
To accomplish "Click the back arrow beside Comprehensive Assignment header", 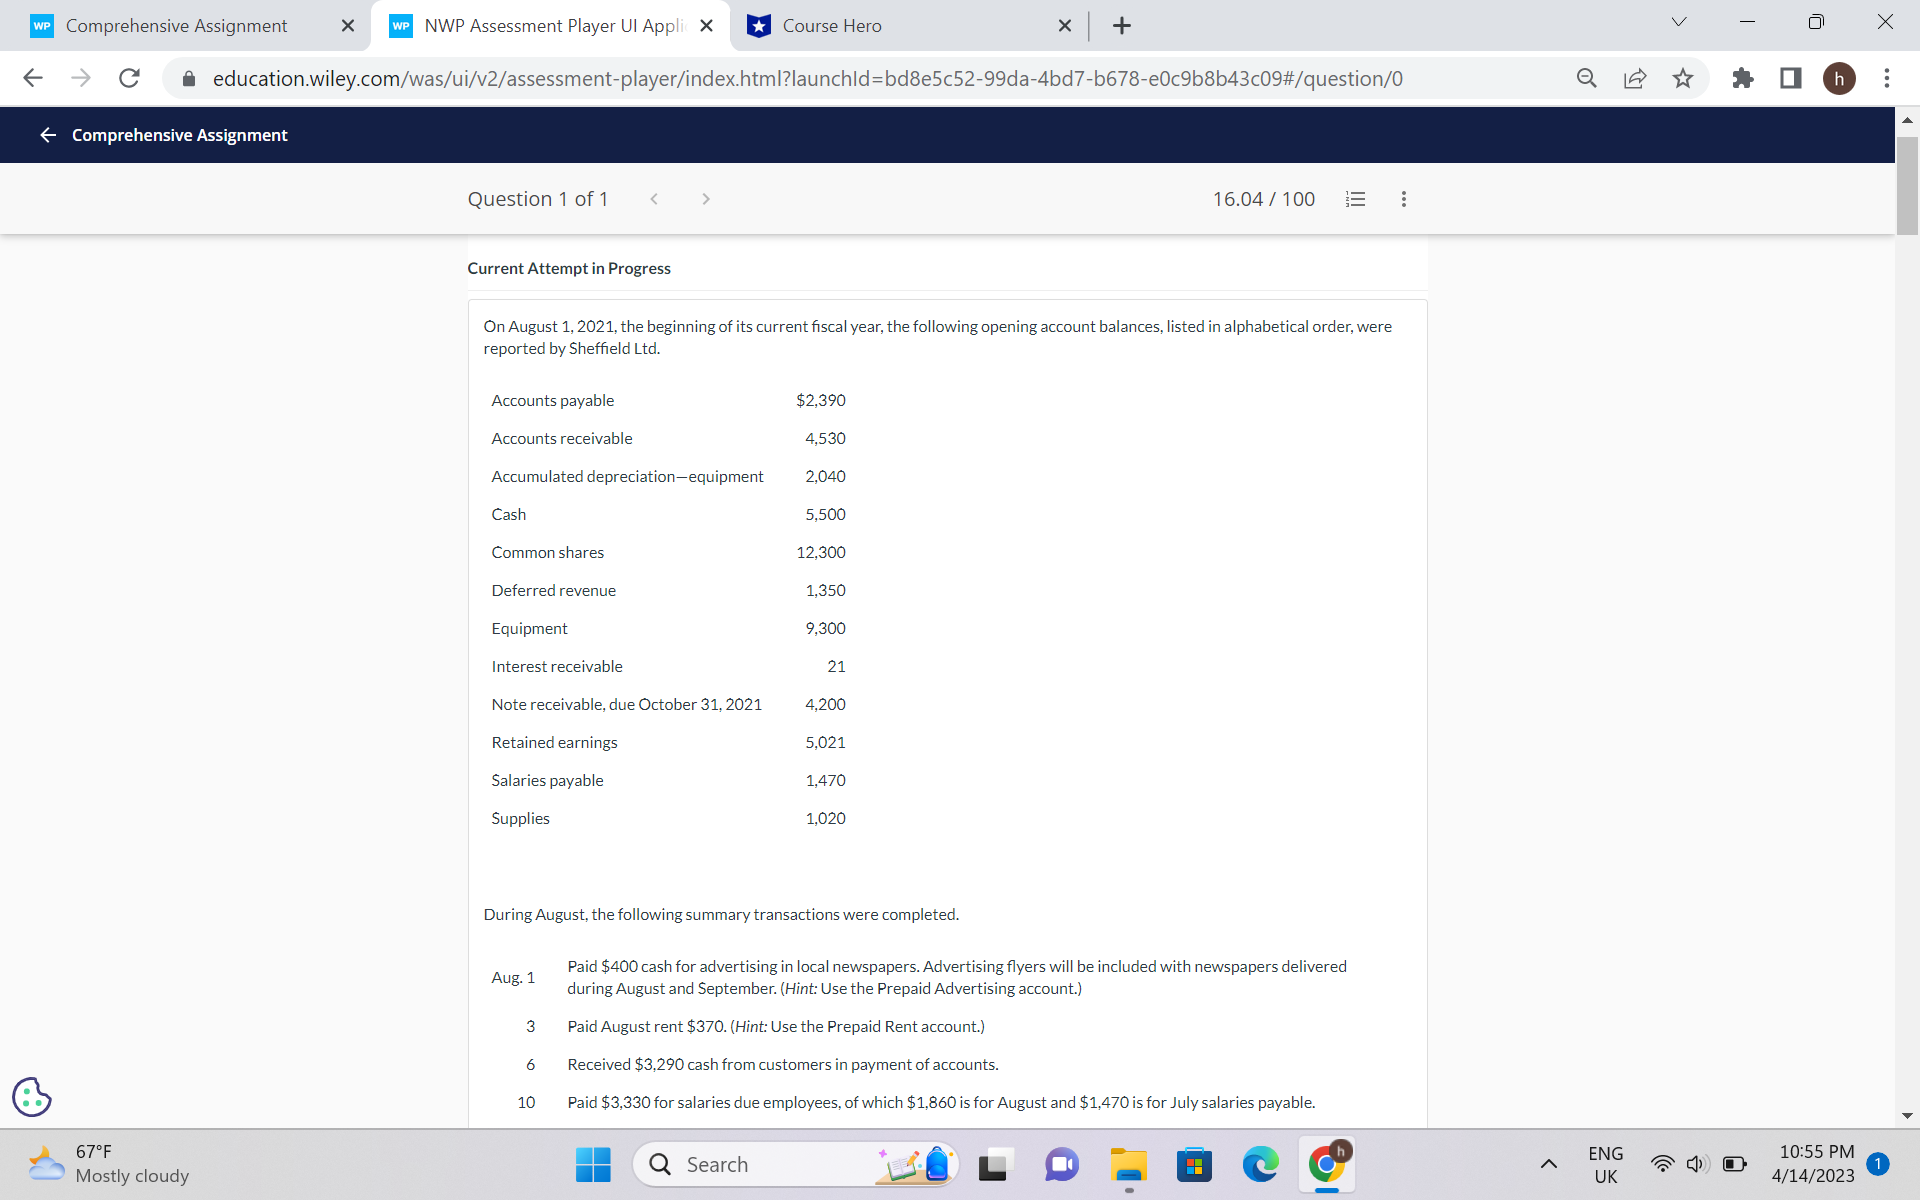I will (x=47, y=134).
